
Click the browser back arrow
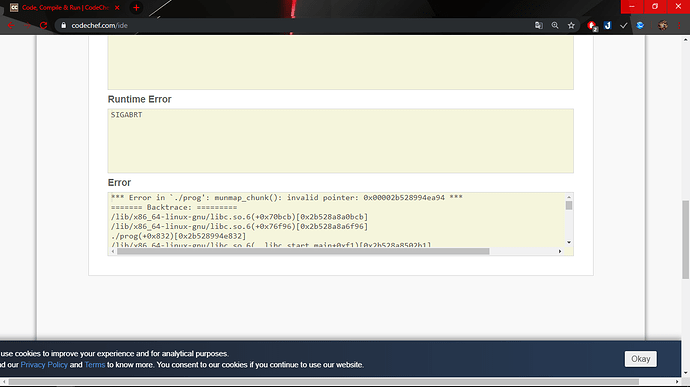(11, 26)
